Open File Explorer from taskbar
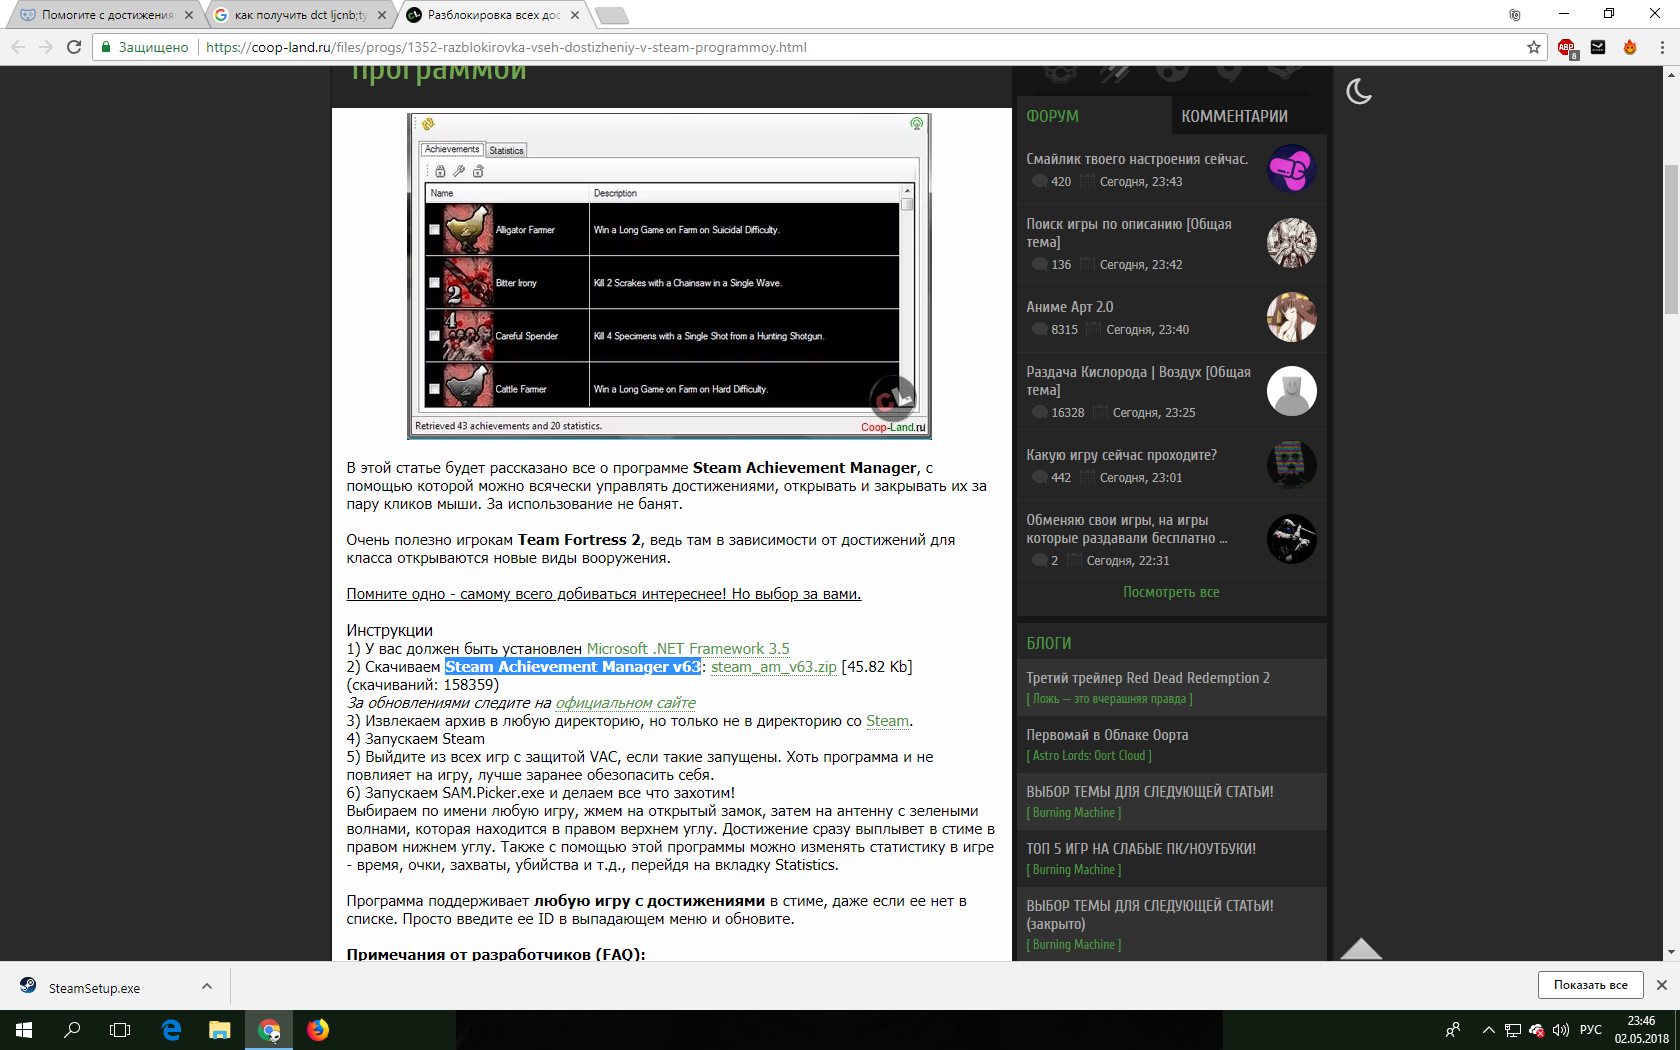This screenshot has width=1680, height=1050. point(220,1030)
